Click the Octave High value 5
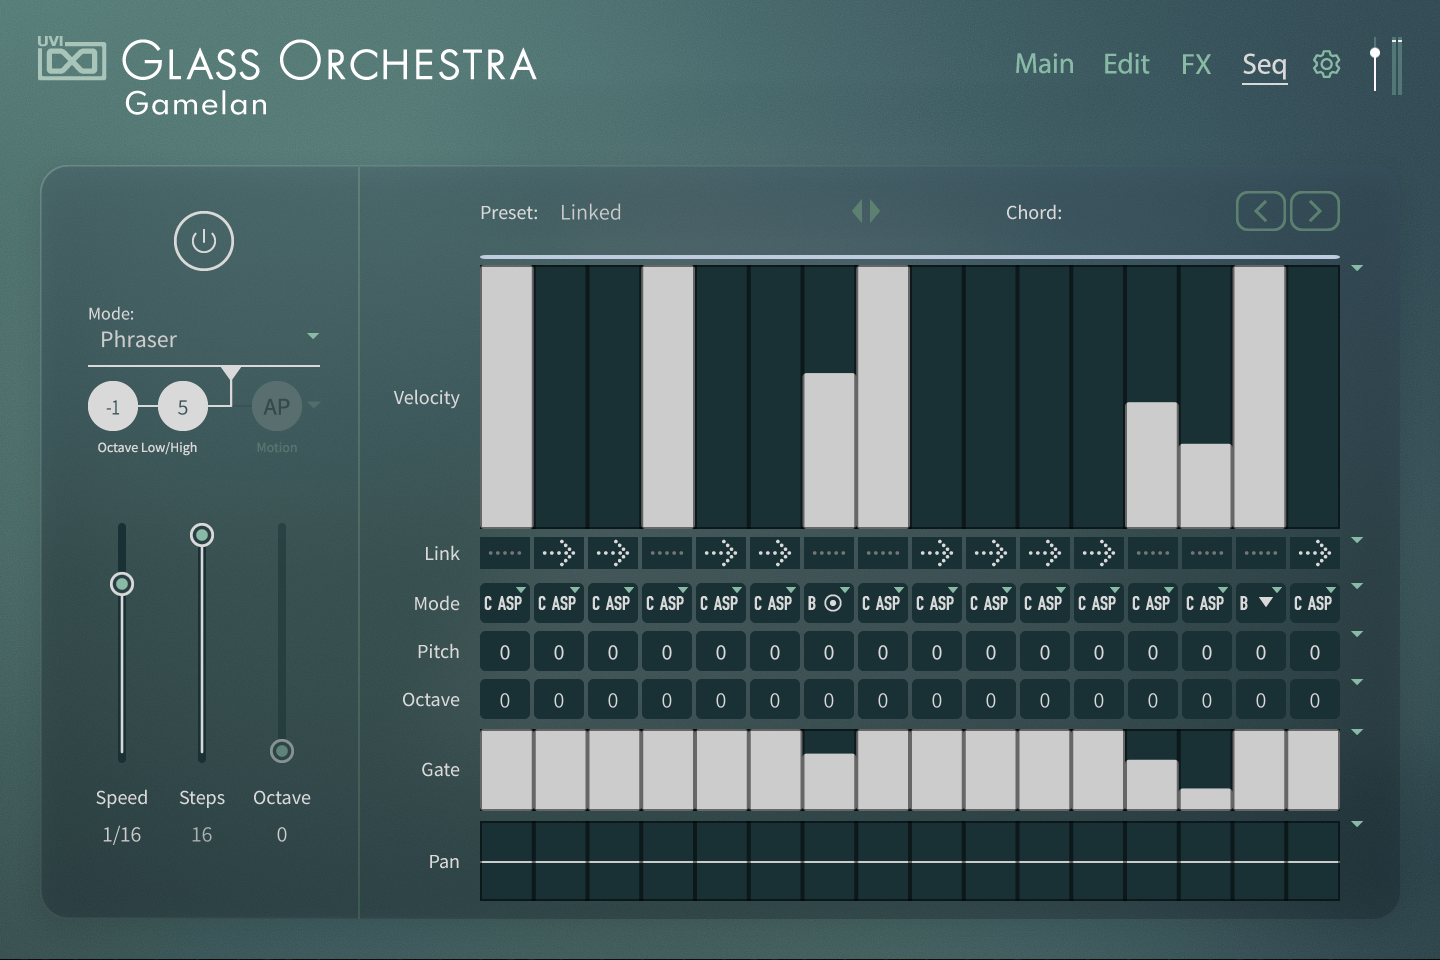Viewport: 1440px width, 960px height. point(183,407)
